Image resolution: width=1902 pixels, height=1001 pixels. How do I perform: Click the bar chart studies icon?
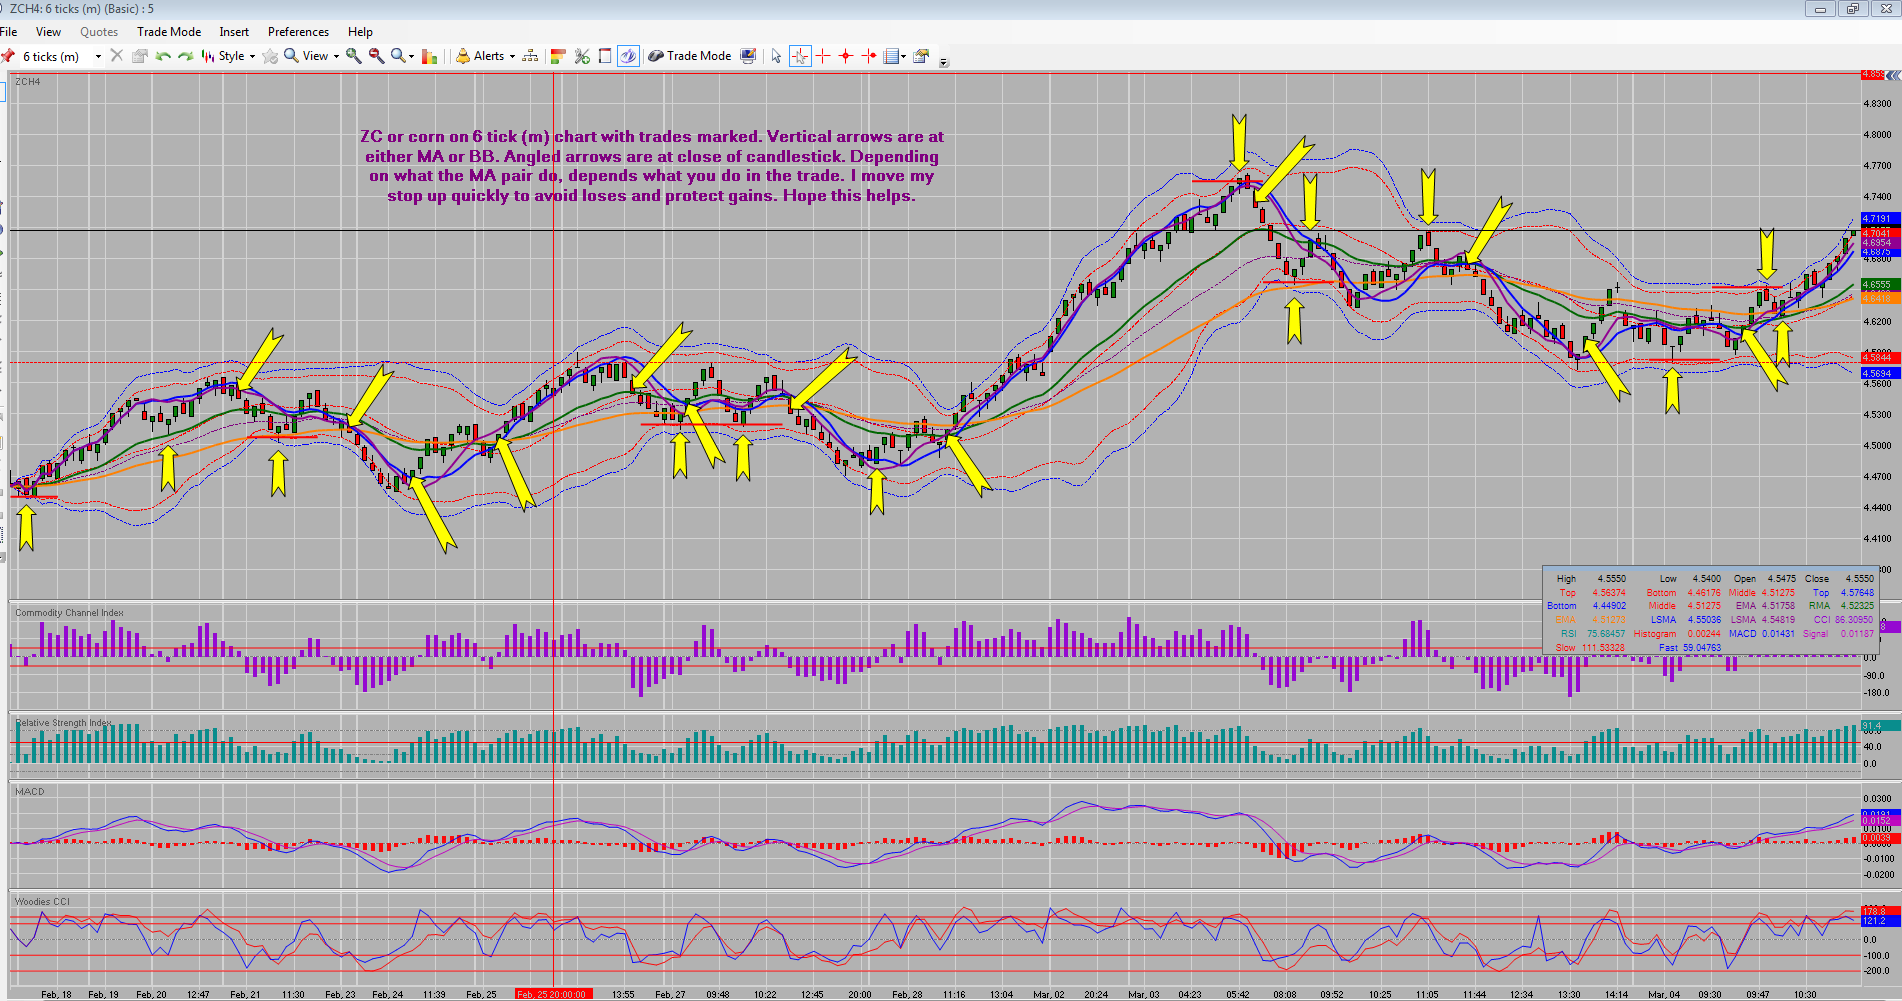coord(430,56)
